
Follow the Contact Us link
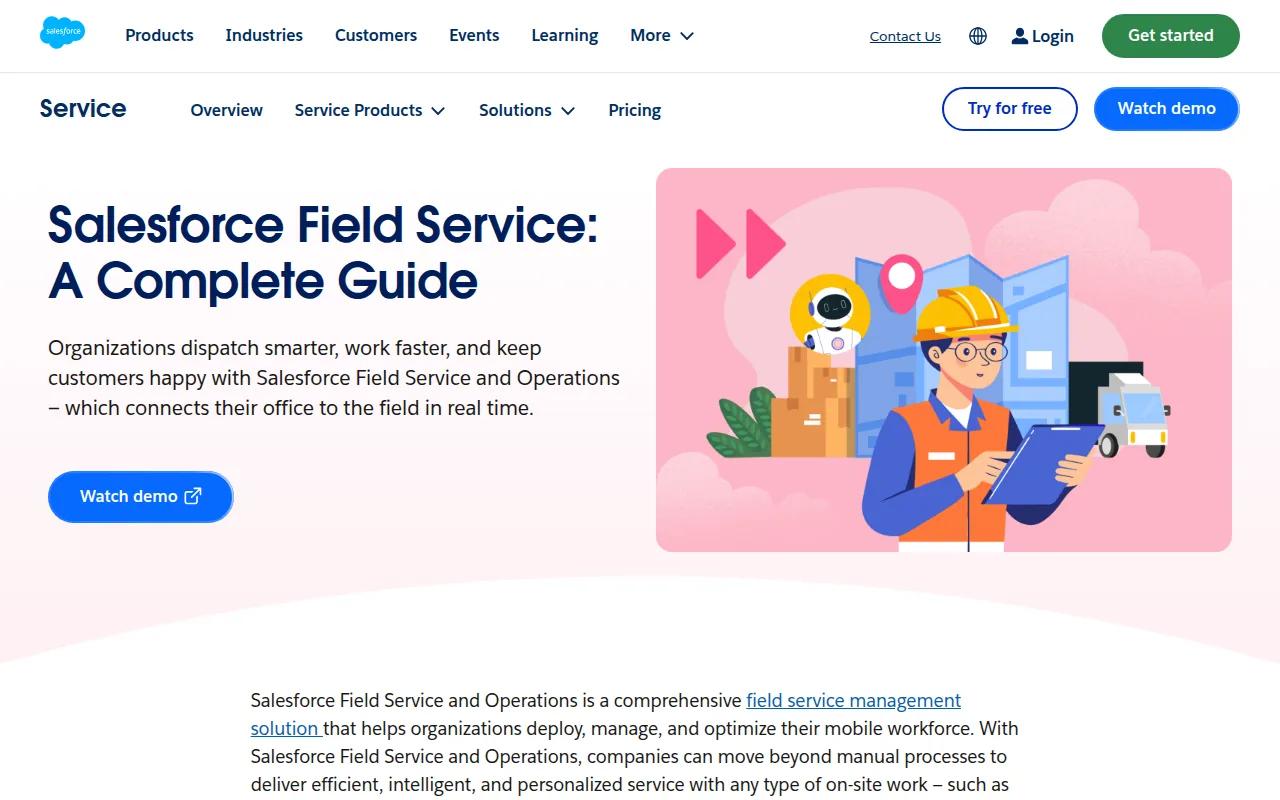pyautogui.click(x=905, y=36)
